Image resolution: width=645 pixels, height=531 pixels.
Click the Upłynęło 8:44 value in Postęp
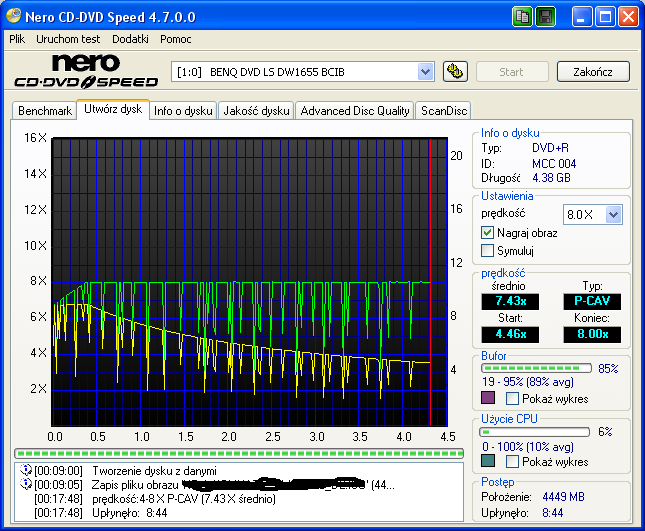pos(552,512)
